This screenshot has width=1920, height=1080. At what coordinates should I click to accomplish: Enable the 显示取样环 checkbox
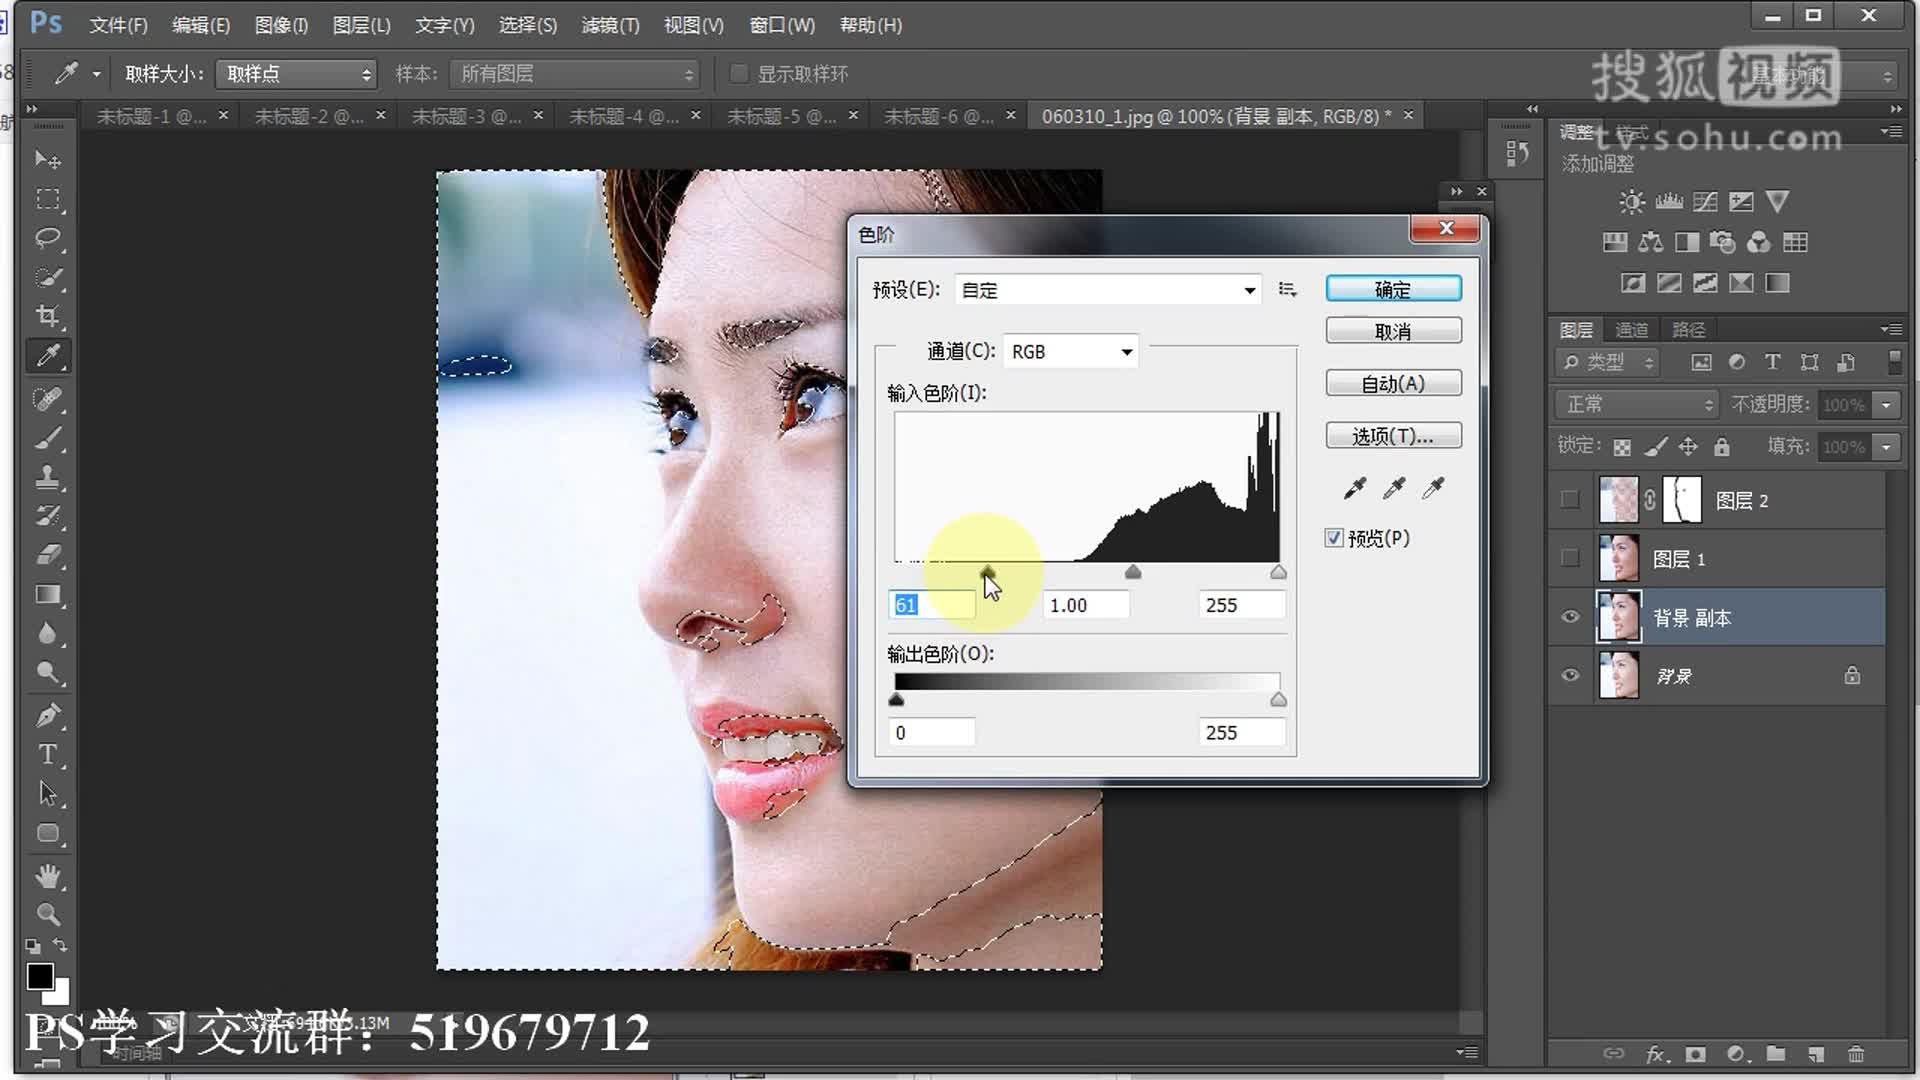[x=739, y=73]
